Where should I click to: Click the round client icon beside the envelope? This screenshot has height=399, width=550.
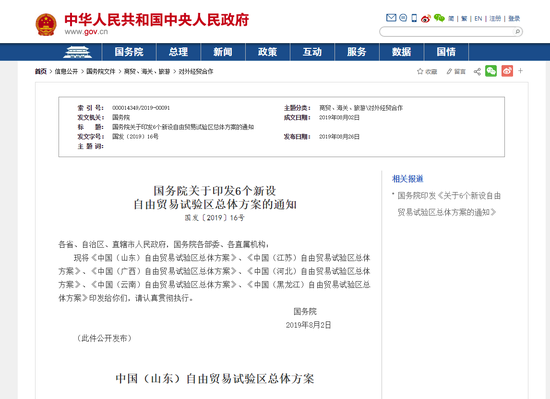(403, 18)
